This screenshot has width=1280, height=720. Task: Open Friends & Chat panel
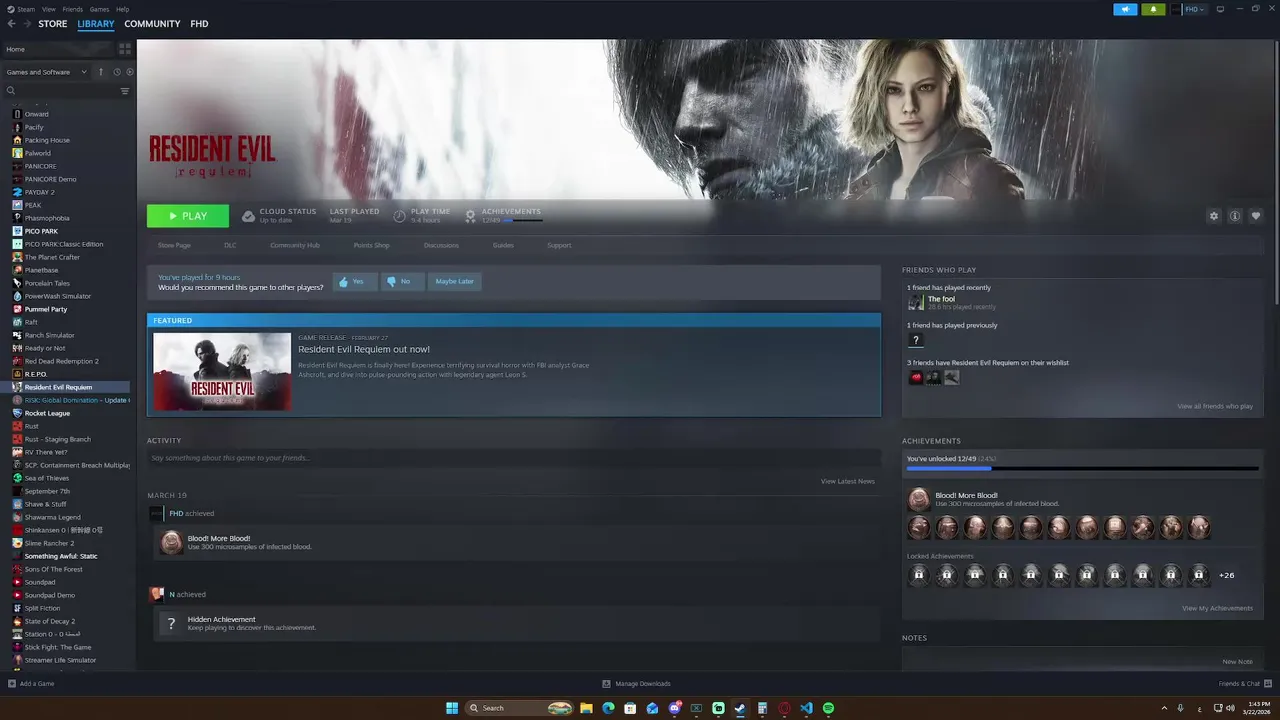point(1244,684)
